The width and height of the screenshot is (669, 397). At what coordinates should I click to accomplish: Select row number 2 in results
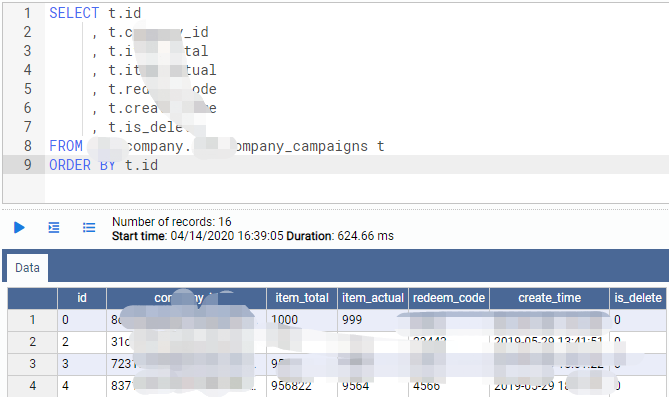click(x=32, y=342)
